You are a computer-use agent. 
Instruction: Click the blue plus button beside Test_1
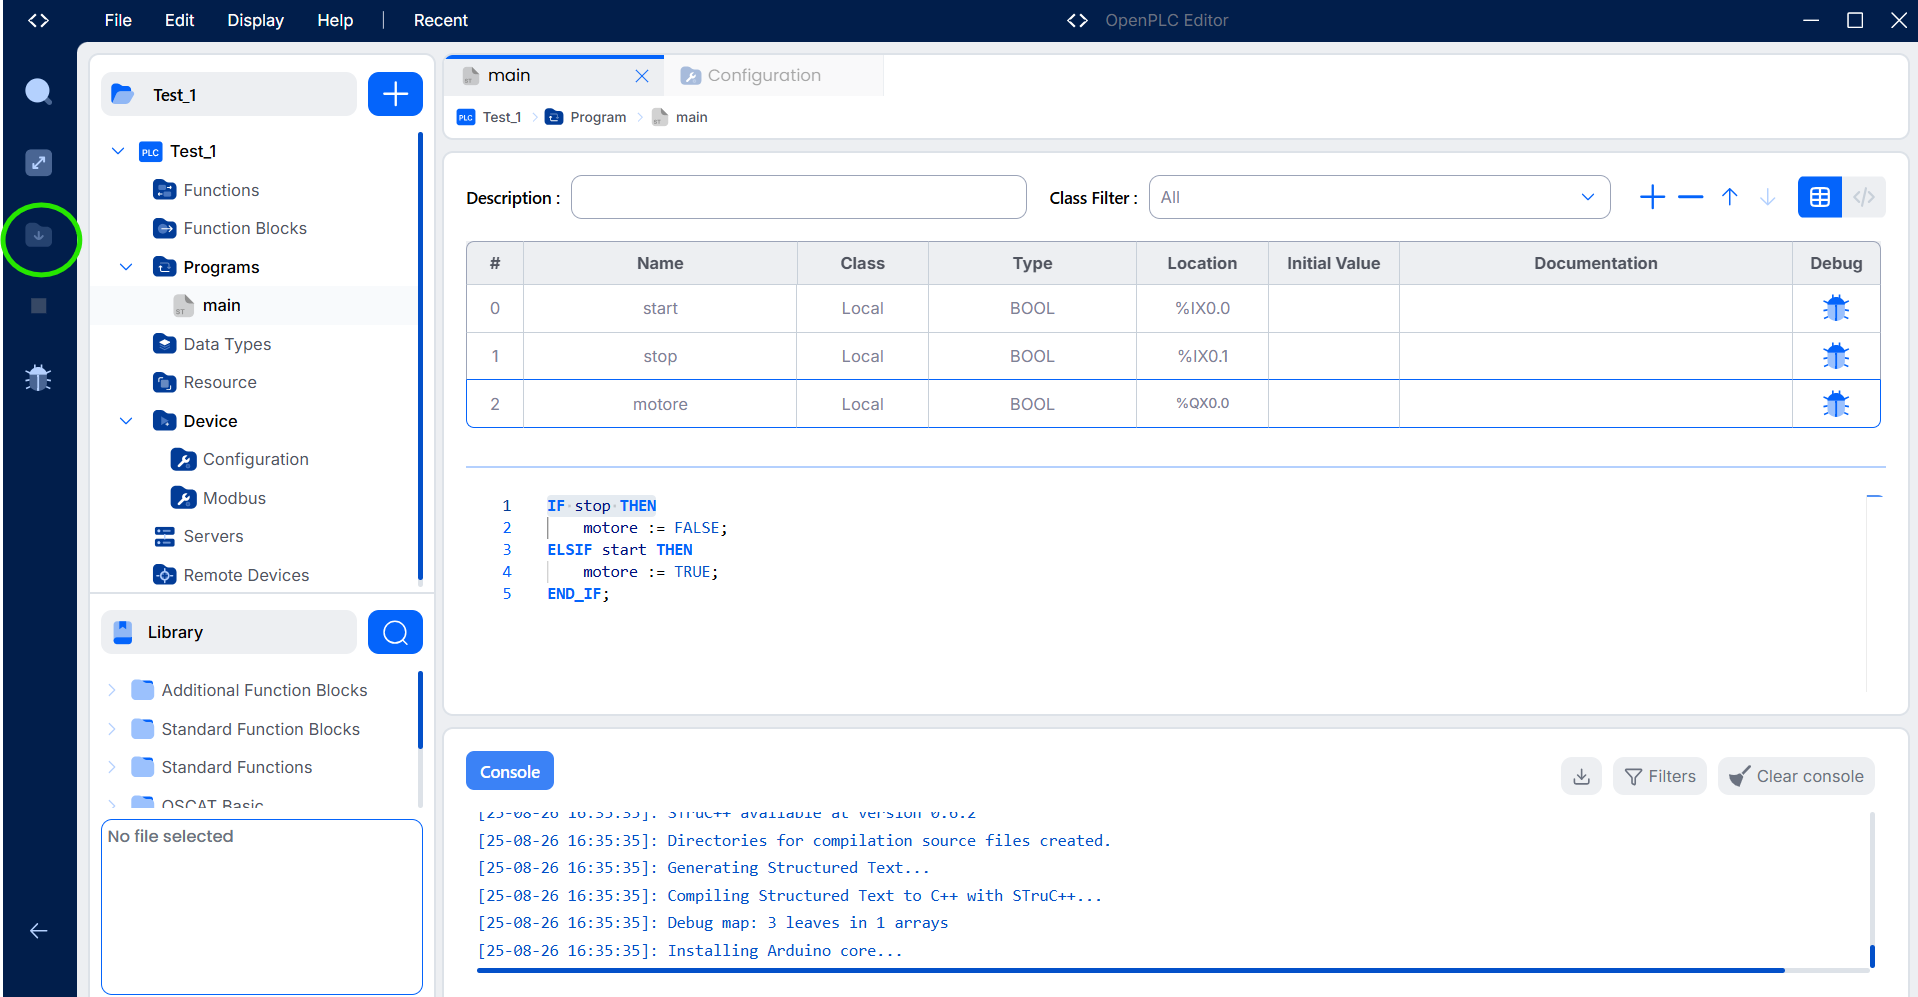tap(395, 94)
